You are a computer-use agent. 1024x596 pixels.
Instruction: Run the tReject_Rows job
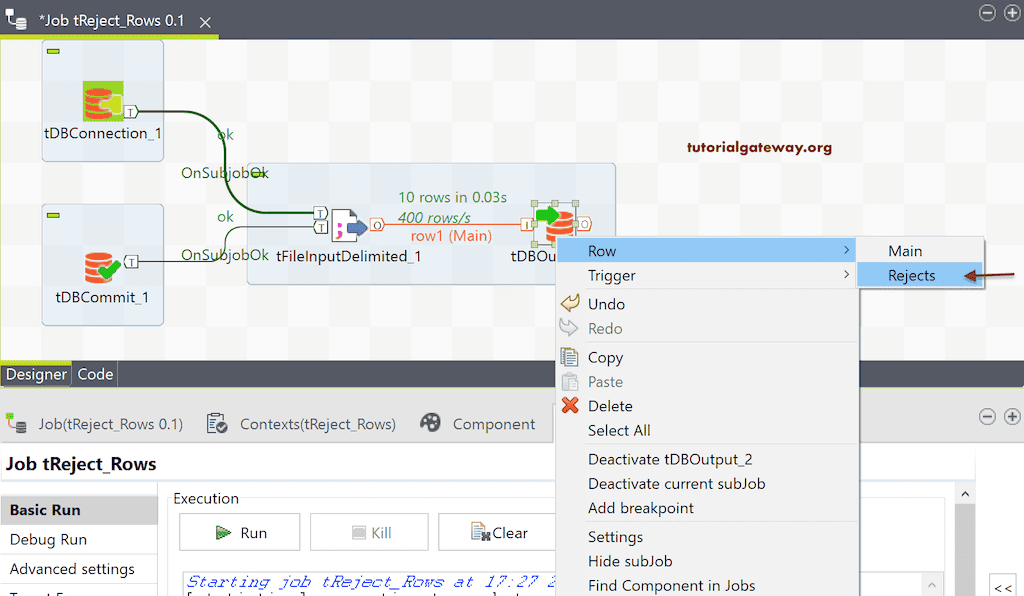[239, 532]
